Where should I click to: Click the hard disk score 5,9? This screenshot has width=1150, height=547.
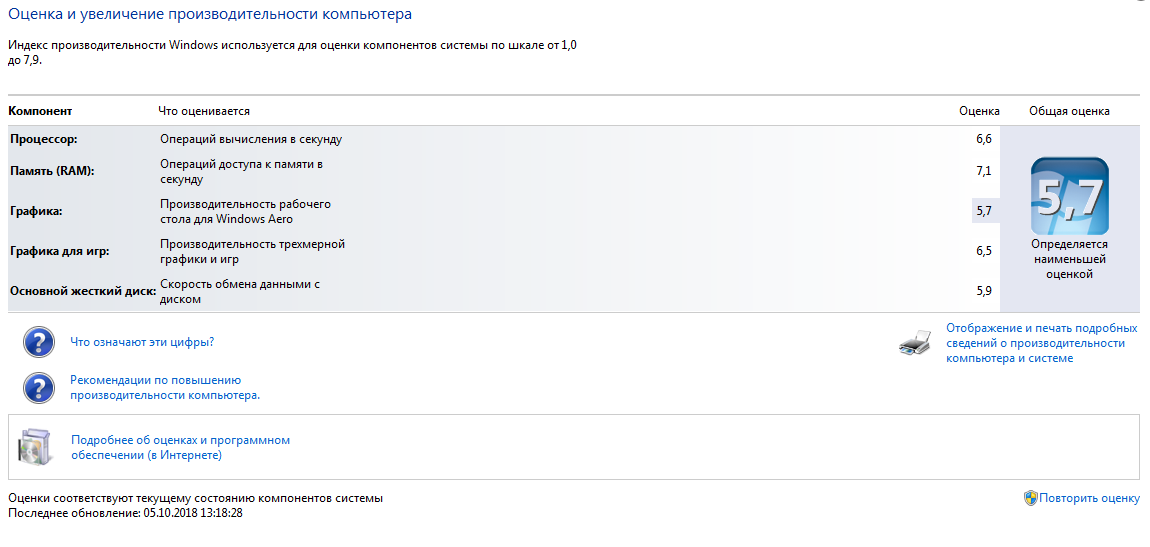(984, 290)
